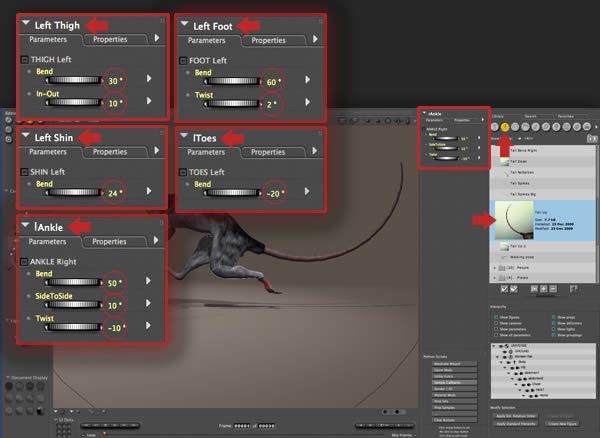Click the large lAnkle SideToSide parameter dial
The width and height of the screenshot is (600, 438).
(x=74, y=305)
